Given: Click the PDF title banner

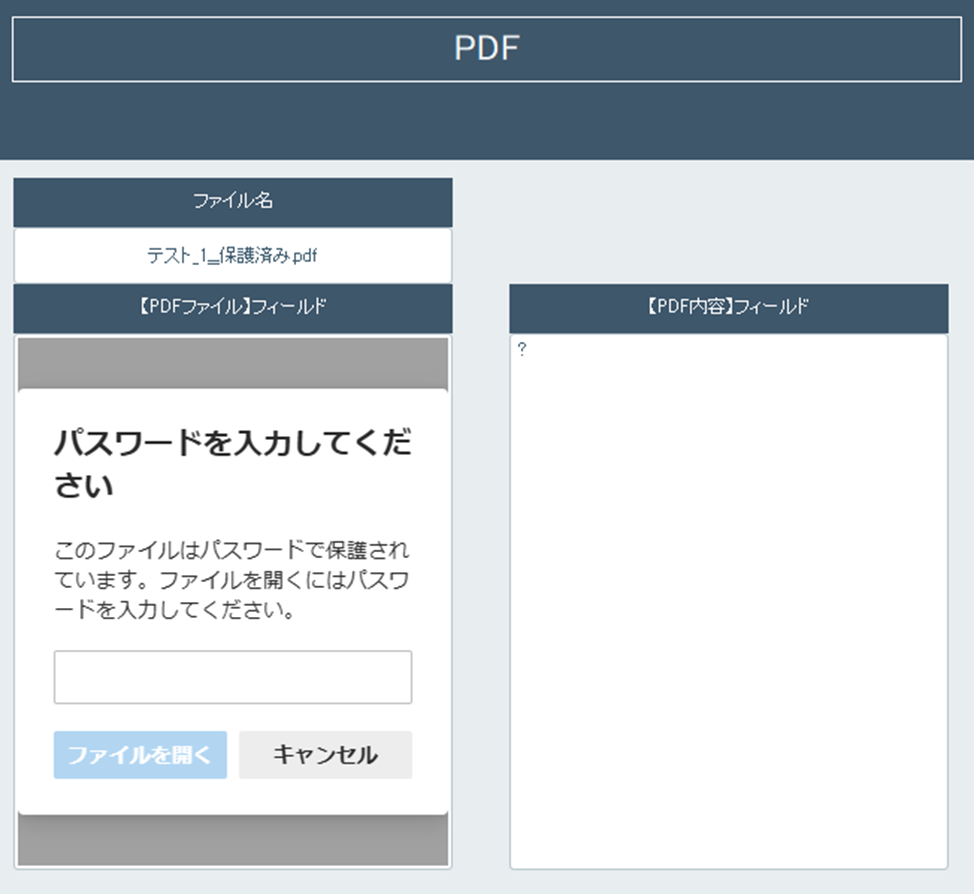Looking at the screenshot, I should 486,48.
